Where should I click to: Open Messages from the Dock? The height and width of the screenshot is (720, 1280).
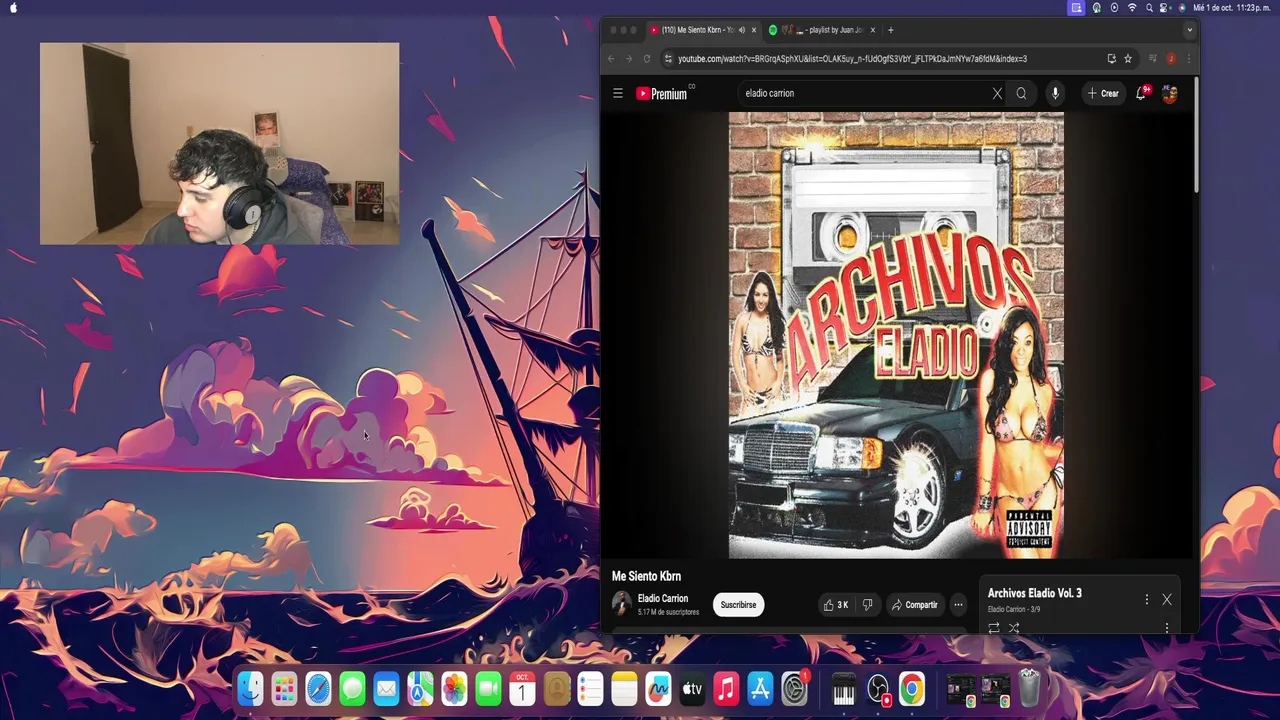pyautogui.click(x=352, y=689)
